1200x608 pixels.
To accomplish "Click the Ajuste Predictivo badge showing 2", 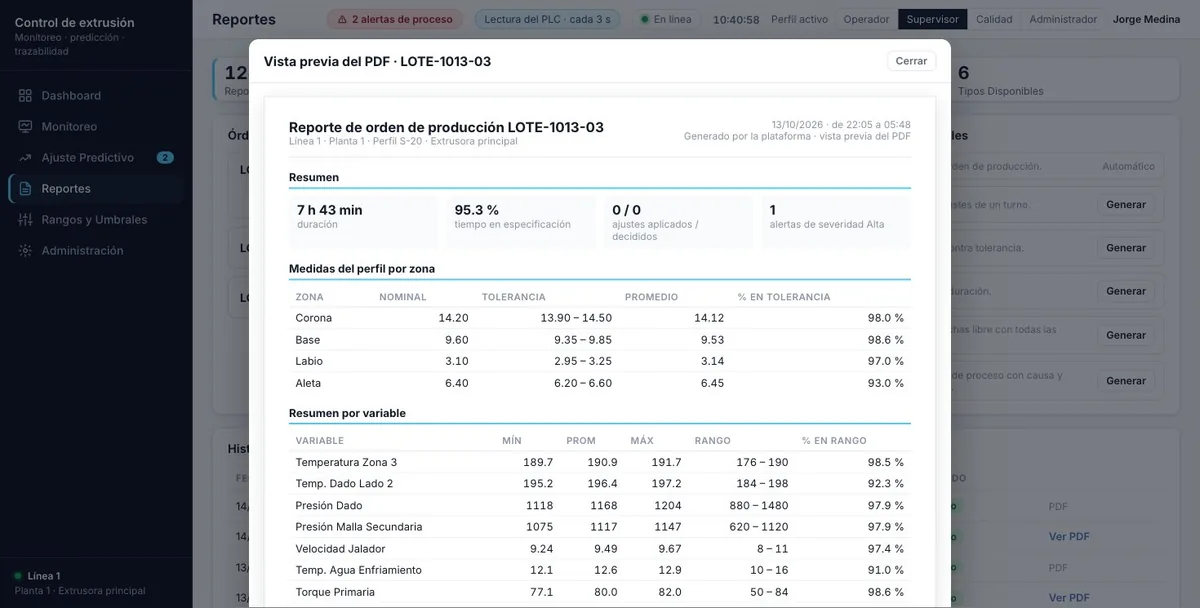I will pyautogui.click(x=165, y=158).
